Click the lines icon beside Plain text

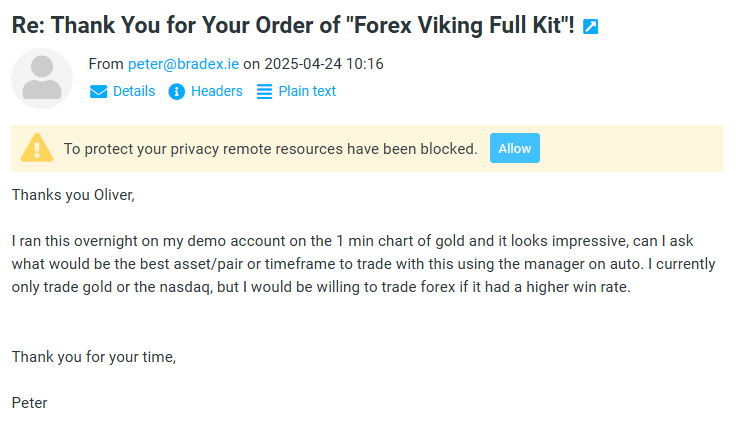click(264, 92)
